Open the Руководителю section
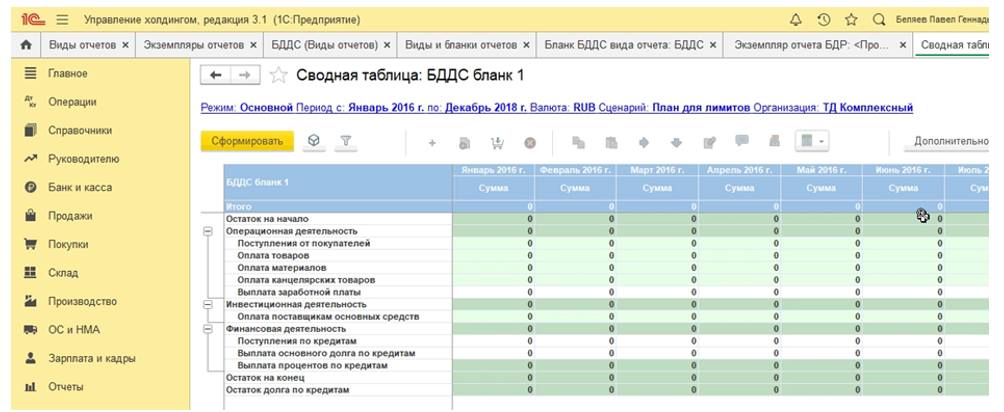This screenshot has width=1004, height=412. [83, 159]
